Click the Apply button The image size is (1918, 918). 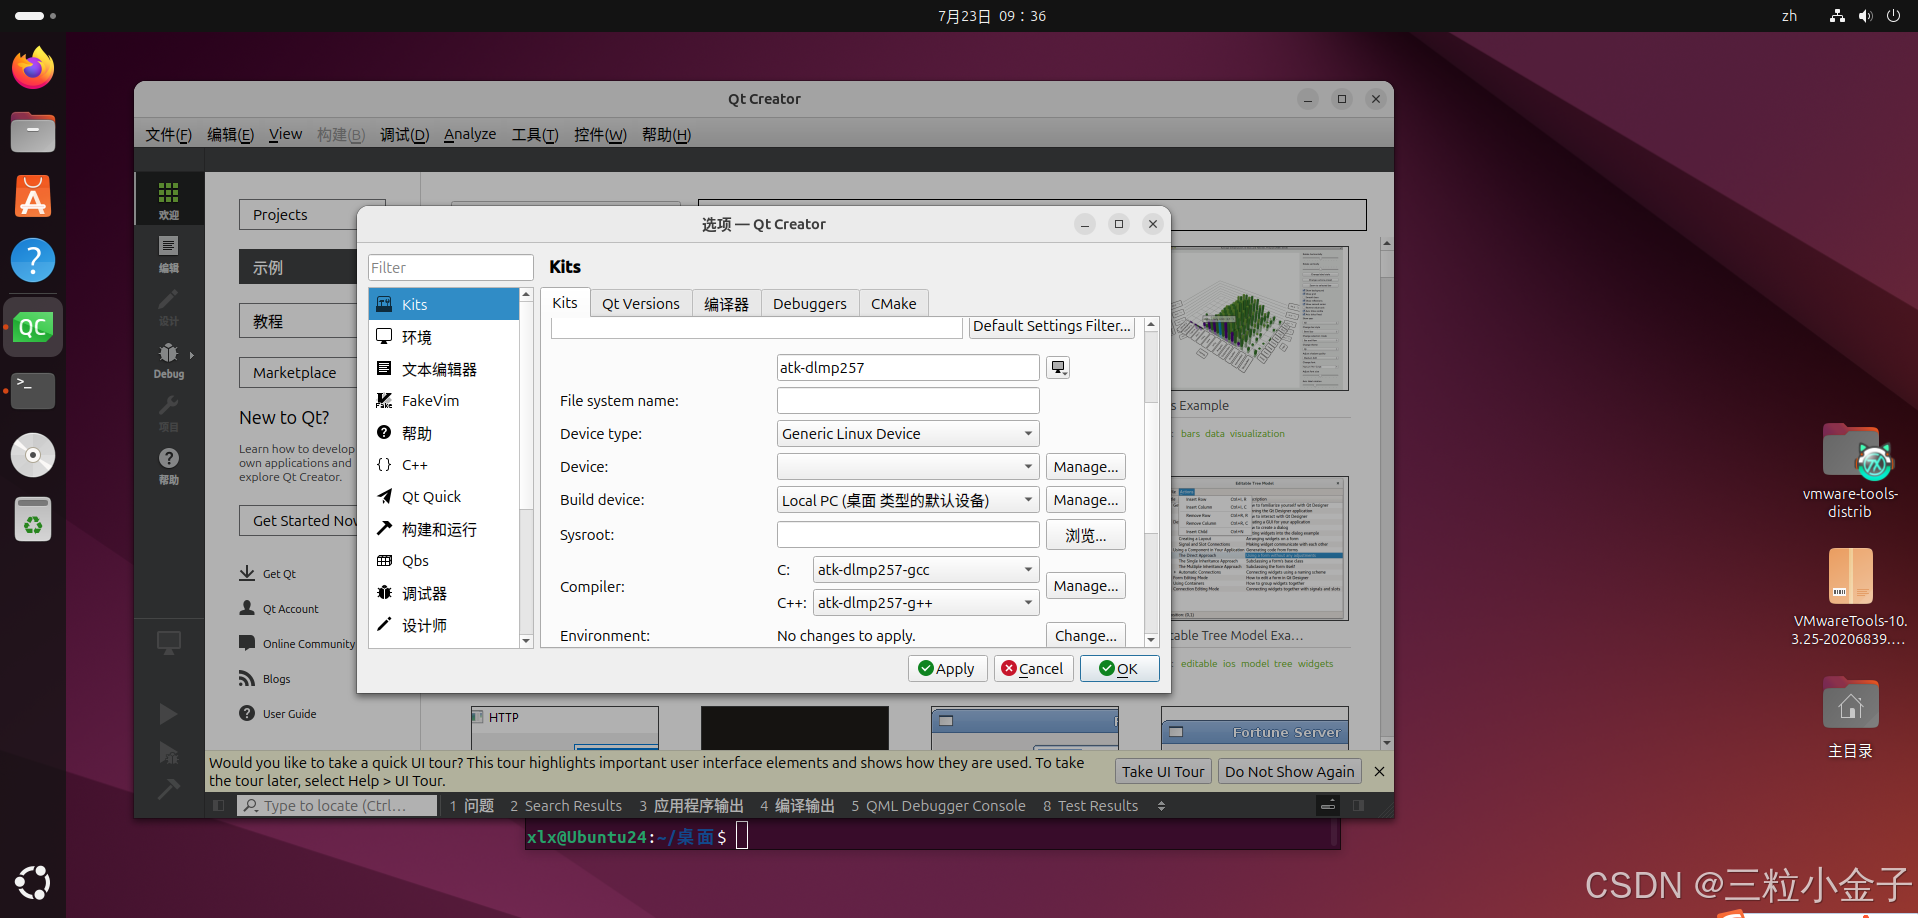[947, 669]
